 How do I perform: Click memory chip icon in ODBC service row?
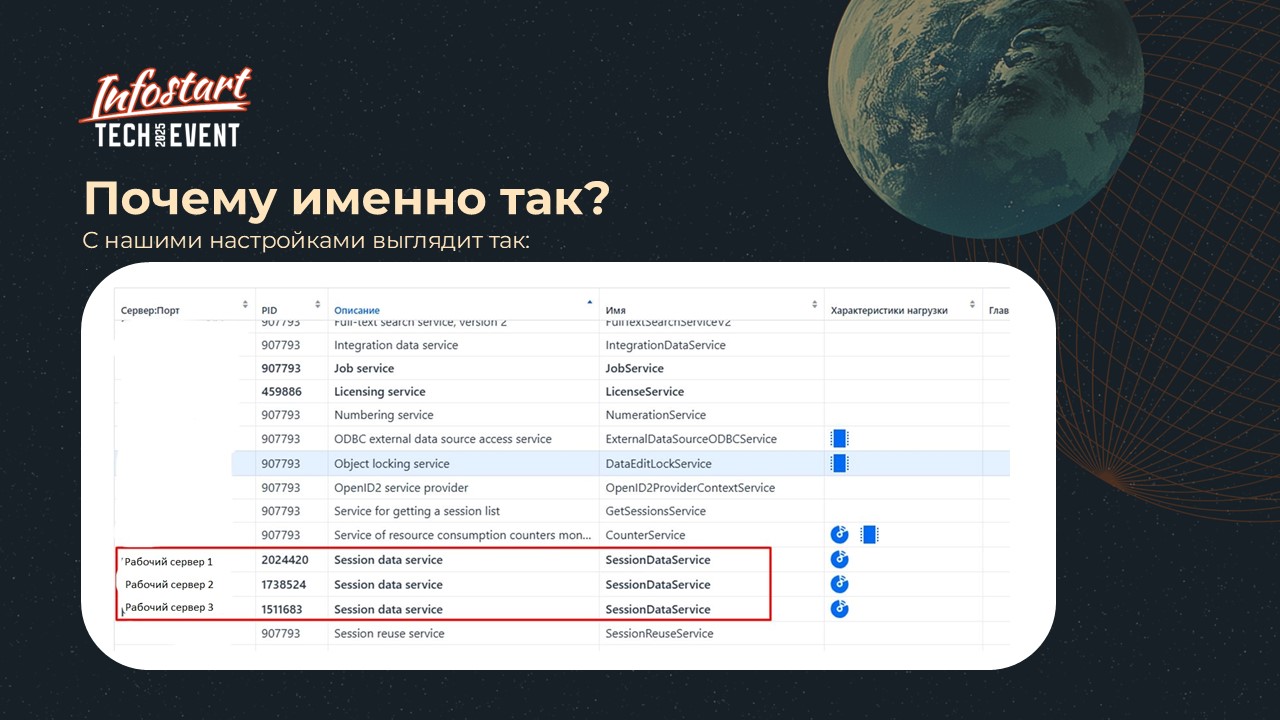pos(840,438)
